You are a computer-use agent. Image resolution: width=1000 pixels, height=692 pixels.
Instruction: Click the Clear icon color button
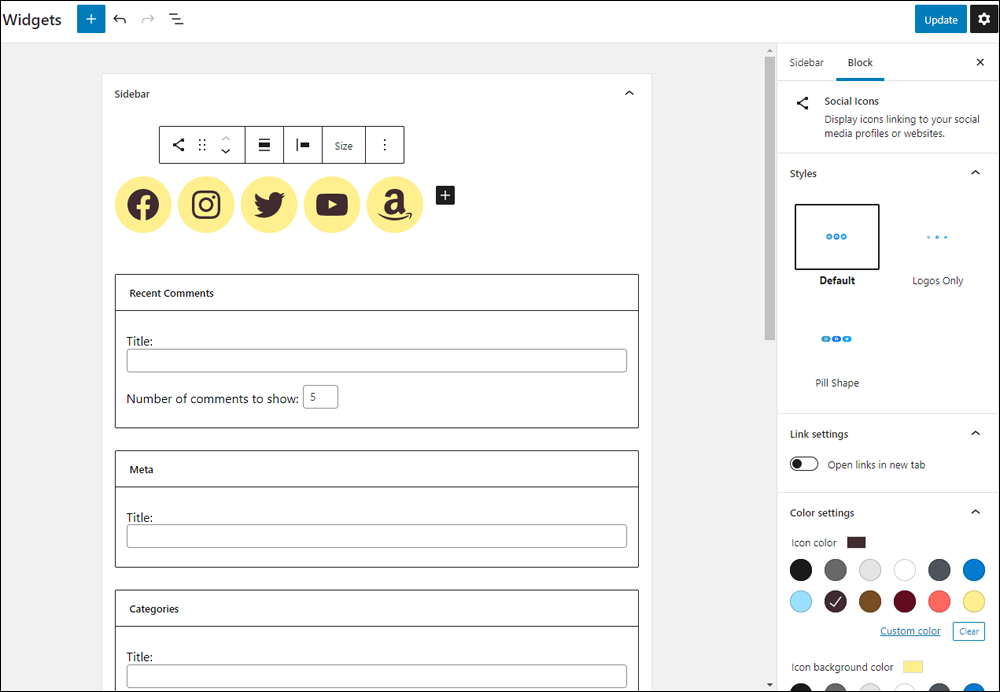click(x=969, y=631)
